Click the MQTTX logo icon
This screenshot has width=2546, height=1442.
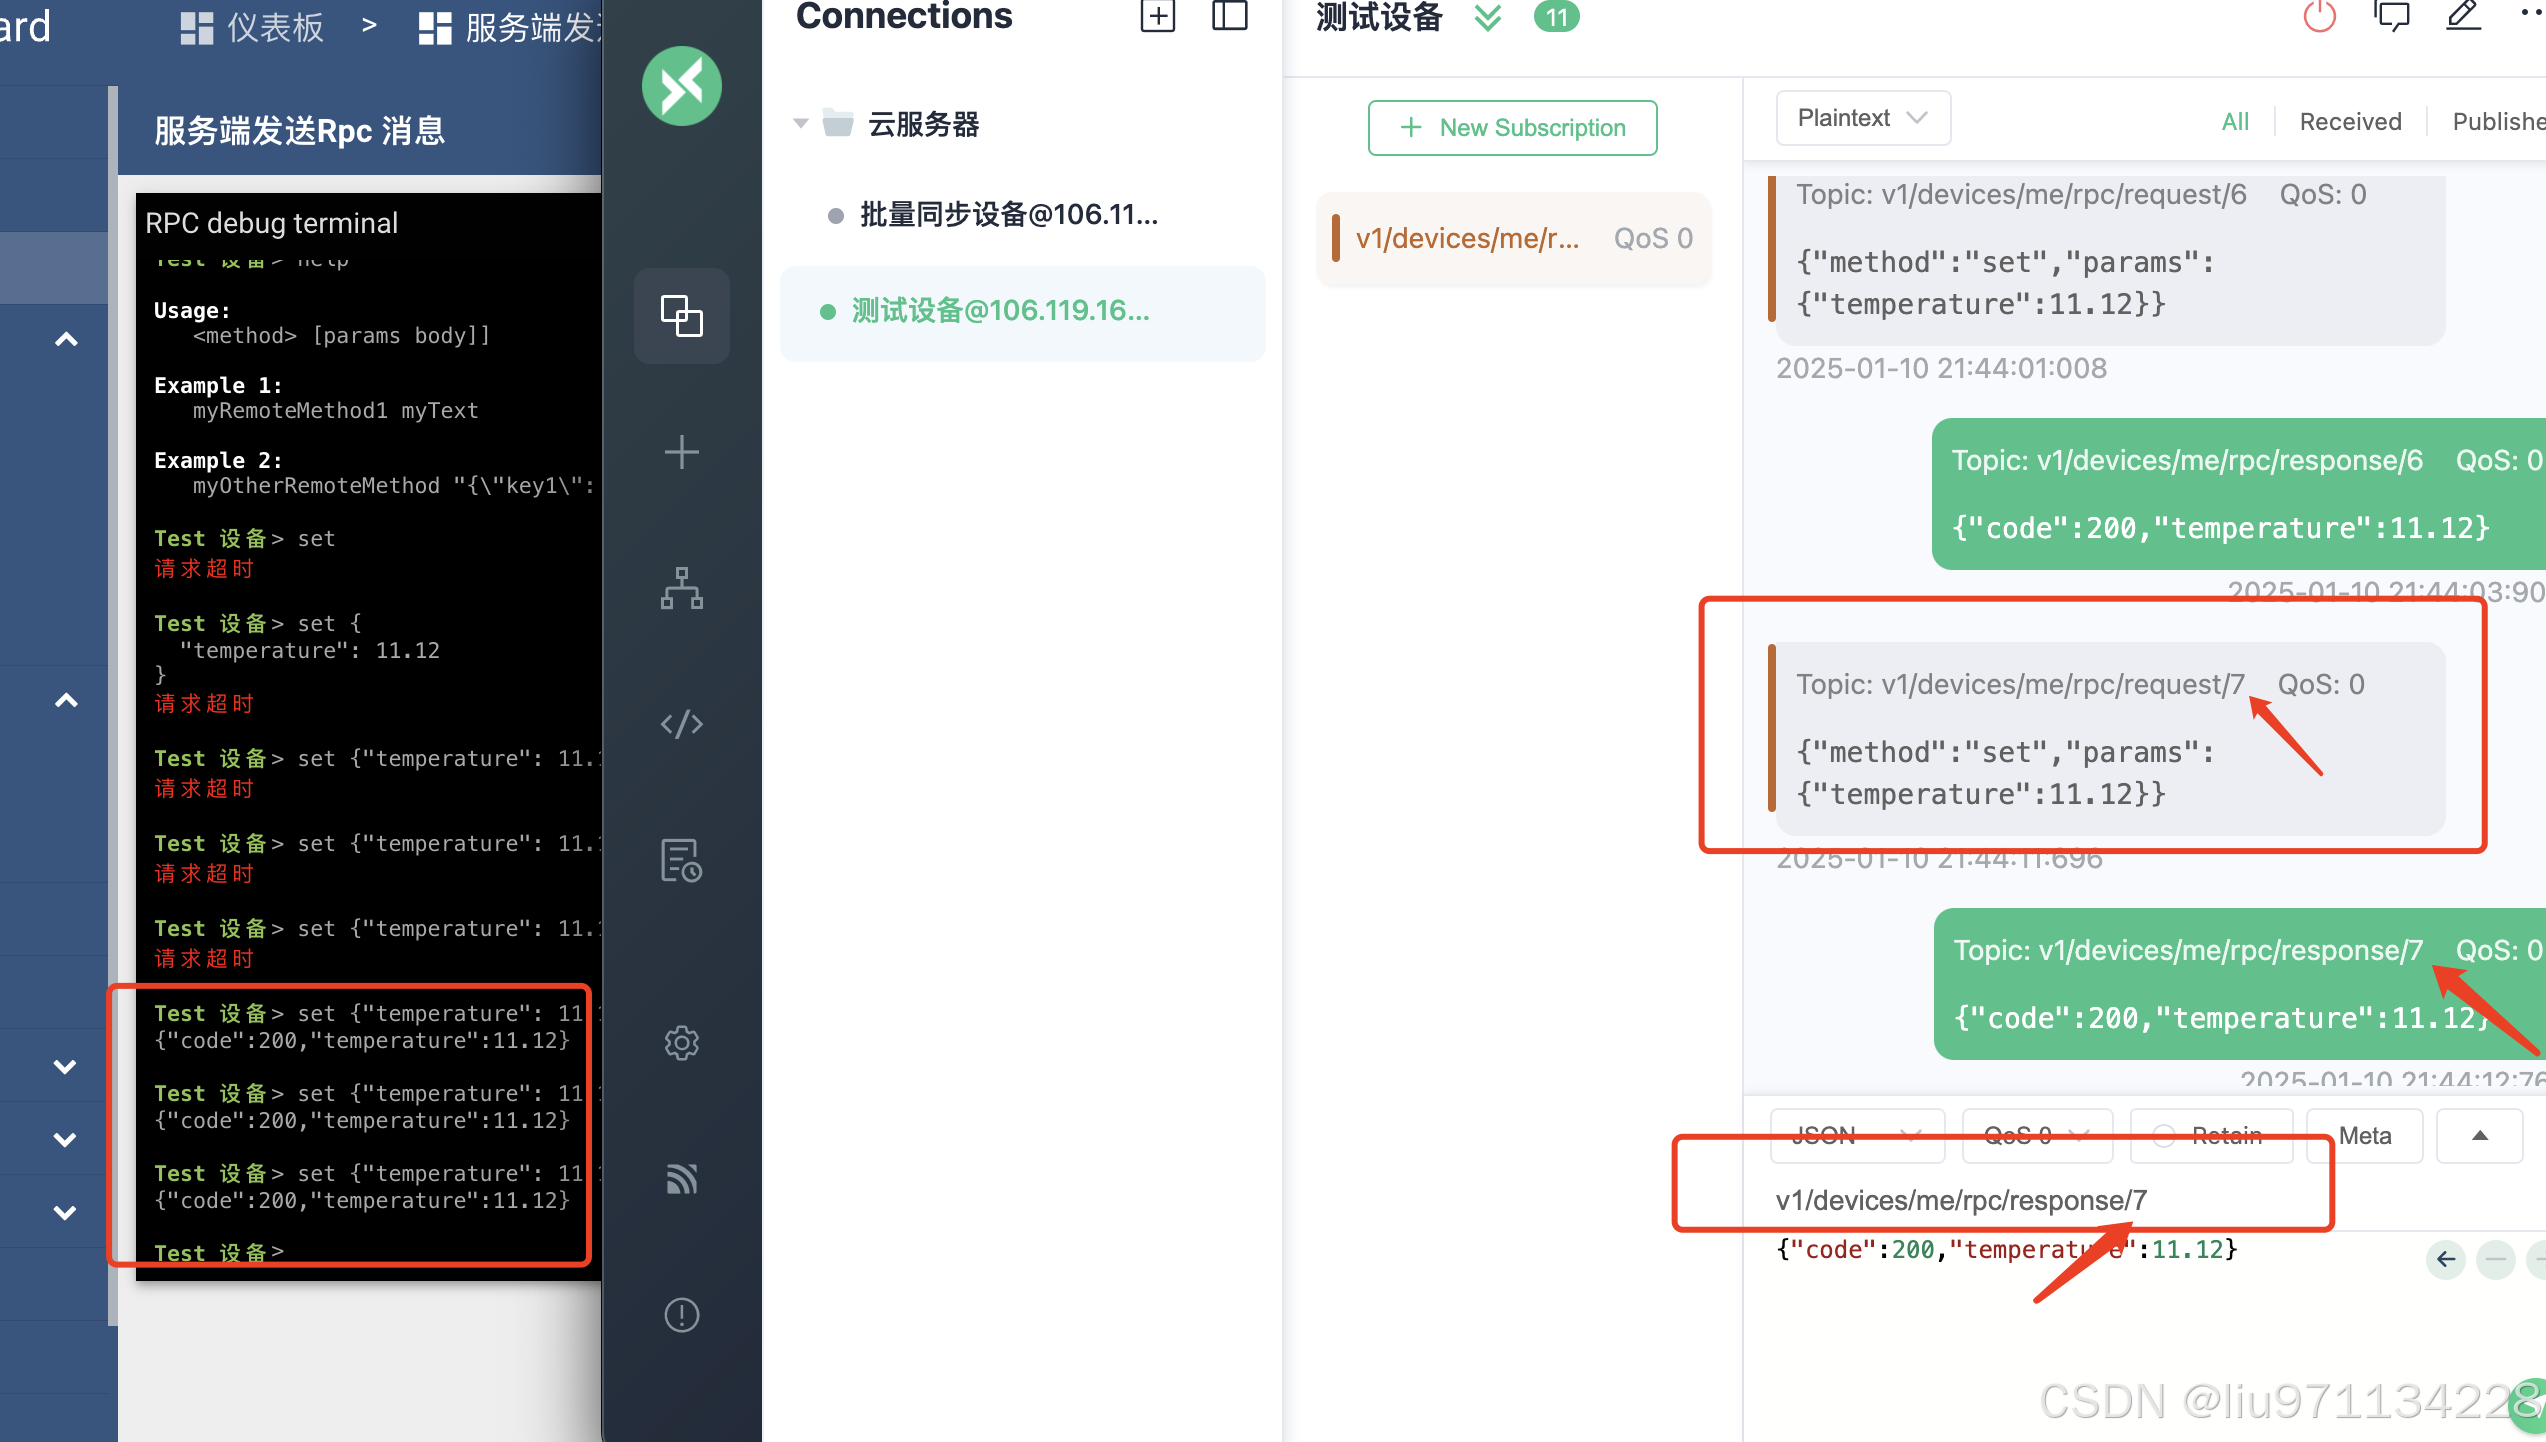click(682, 86)
